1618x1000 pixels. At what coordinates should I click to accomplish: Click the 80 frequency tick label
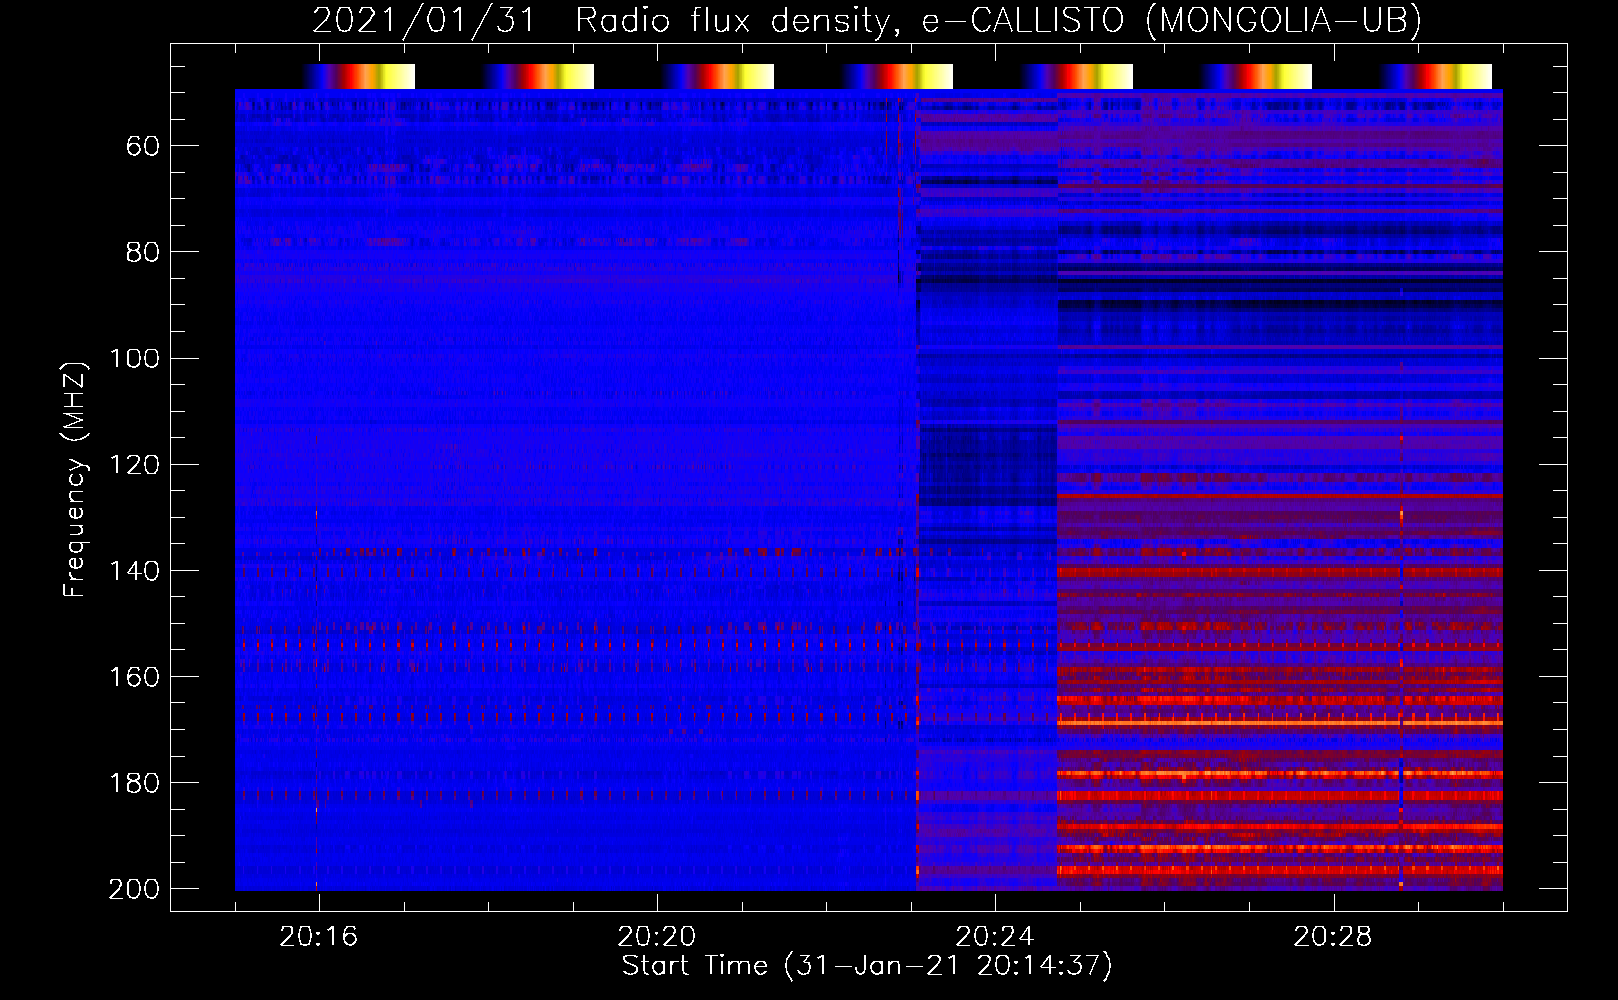[143, 253]
